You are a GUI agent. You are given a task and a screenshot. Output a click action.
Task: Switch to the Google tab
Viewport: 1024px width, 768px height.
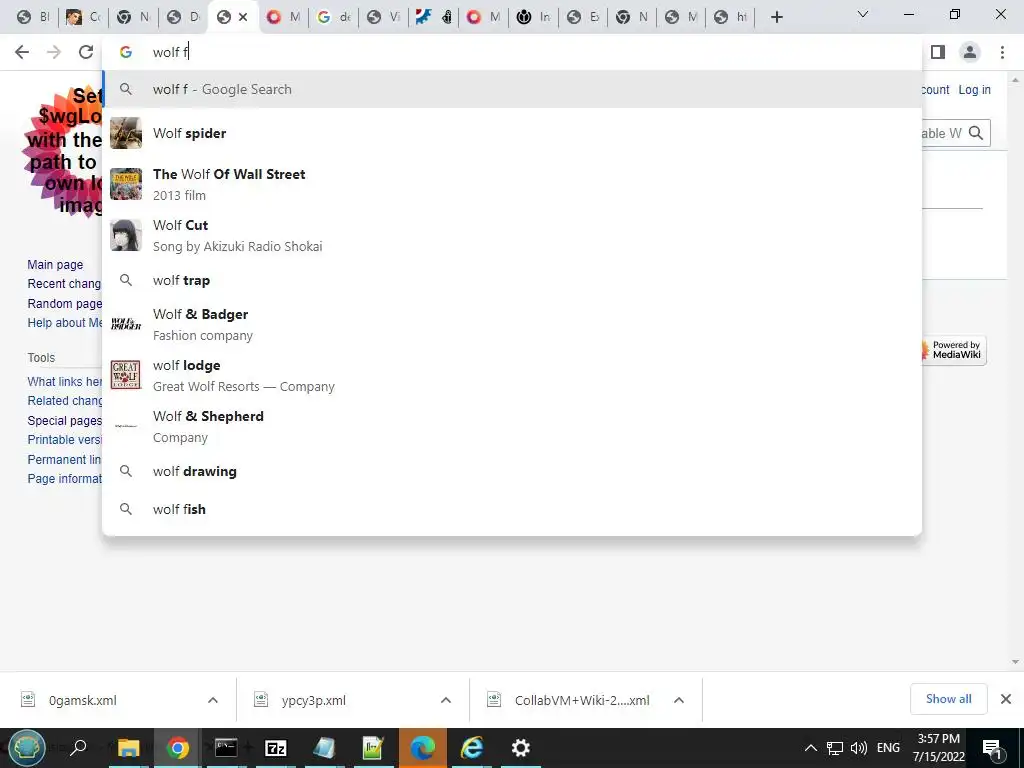[334, 17]
